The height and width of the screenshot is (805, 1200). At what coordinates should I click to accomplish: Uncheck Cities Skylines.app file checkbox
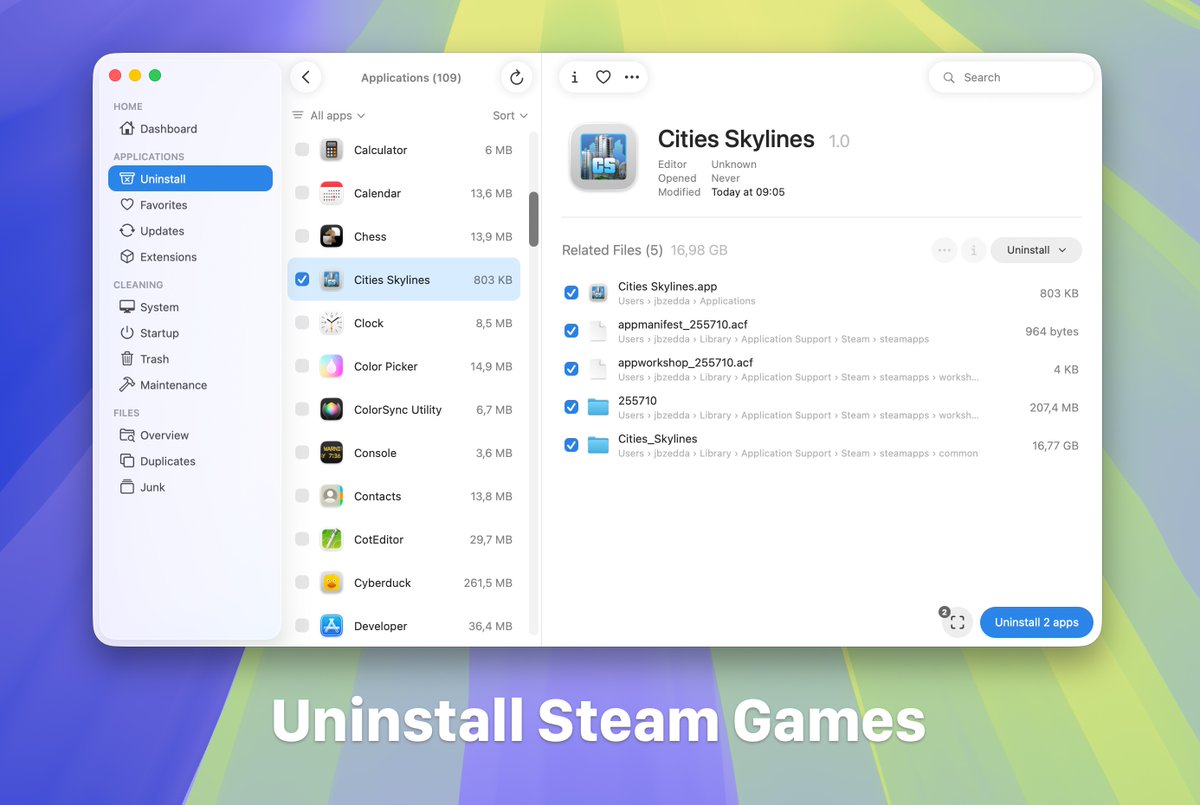coord(571,293)
